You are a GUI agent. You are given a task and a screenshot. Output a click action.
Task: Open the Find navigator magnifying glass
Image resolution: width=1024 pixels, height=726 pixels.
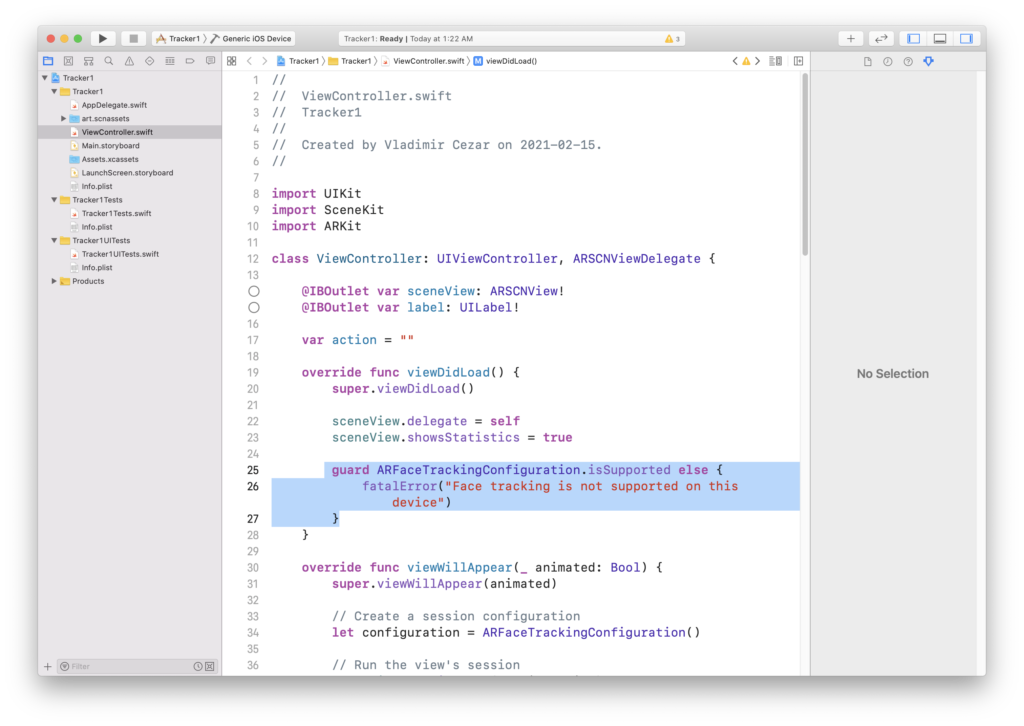point(108,61)
